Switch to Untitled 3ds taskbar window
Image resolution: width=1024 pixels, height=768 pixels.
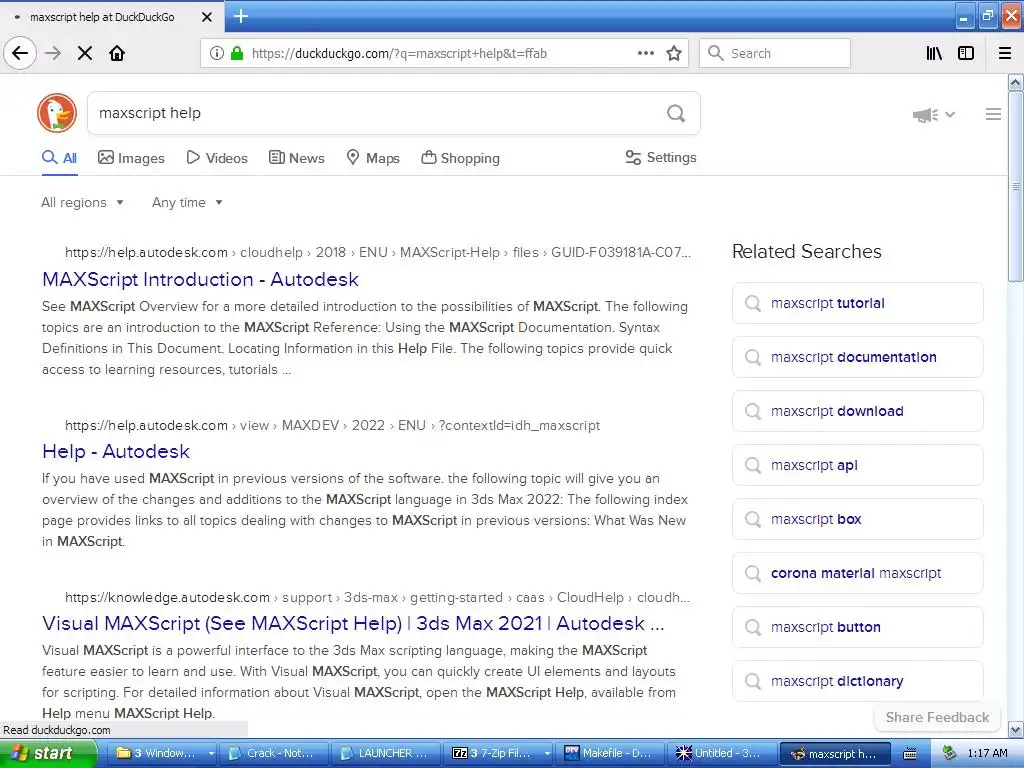pos(722,753)
